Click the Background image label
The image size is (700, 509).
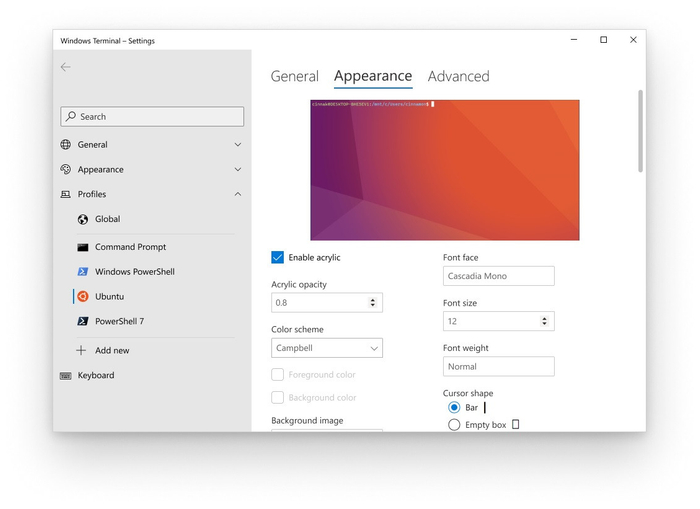tap(307, 421)
